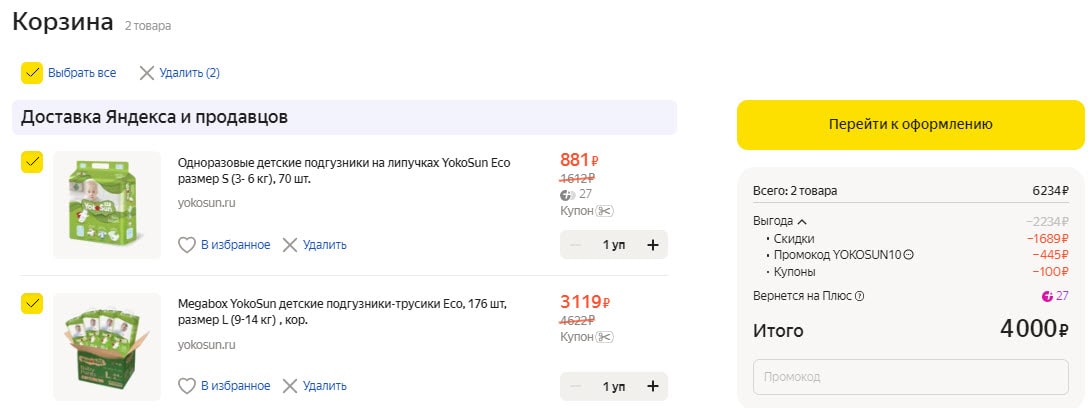Image resolution: width=1090 pixels, height=408 pixels.
Task: Open 'Вернется на Плюс' info hint
Action: tap(860, 296)
